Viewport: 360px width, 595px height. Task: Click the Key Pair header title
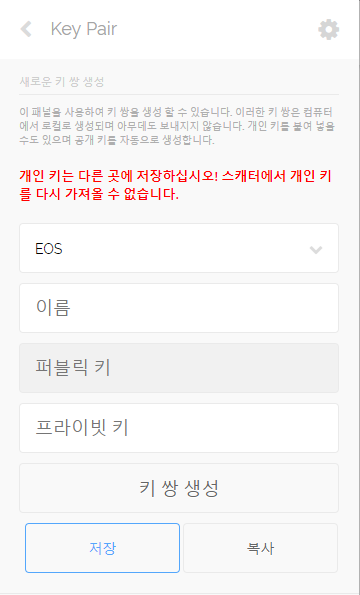pyautogui.click(x=84, y=29)
